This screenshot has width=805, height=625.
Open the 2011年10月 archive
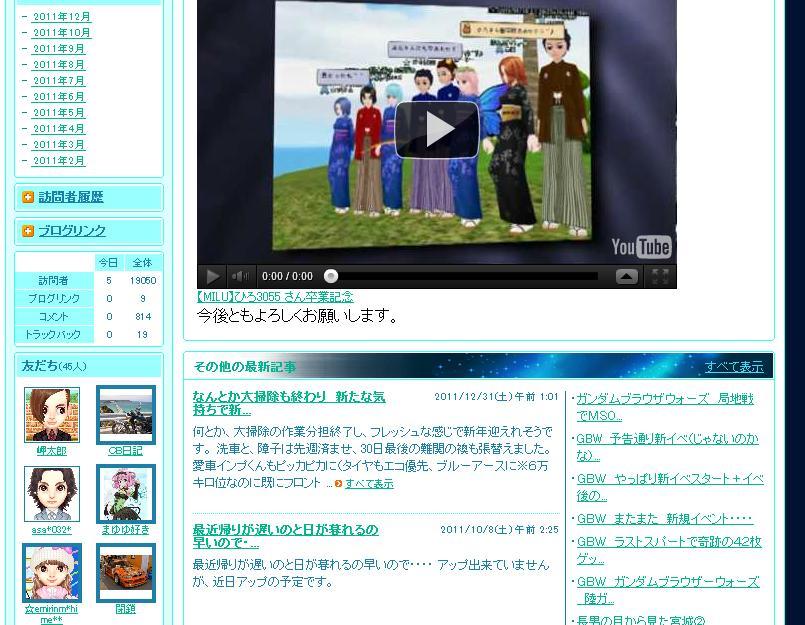[x=62, y=33]
